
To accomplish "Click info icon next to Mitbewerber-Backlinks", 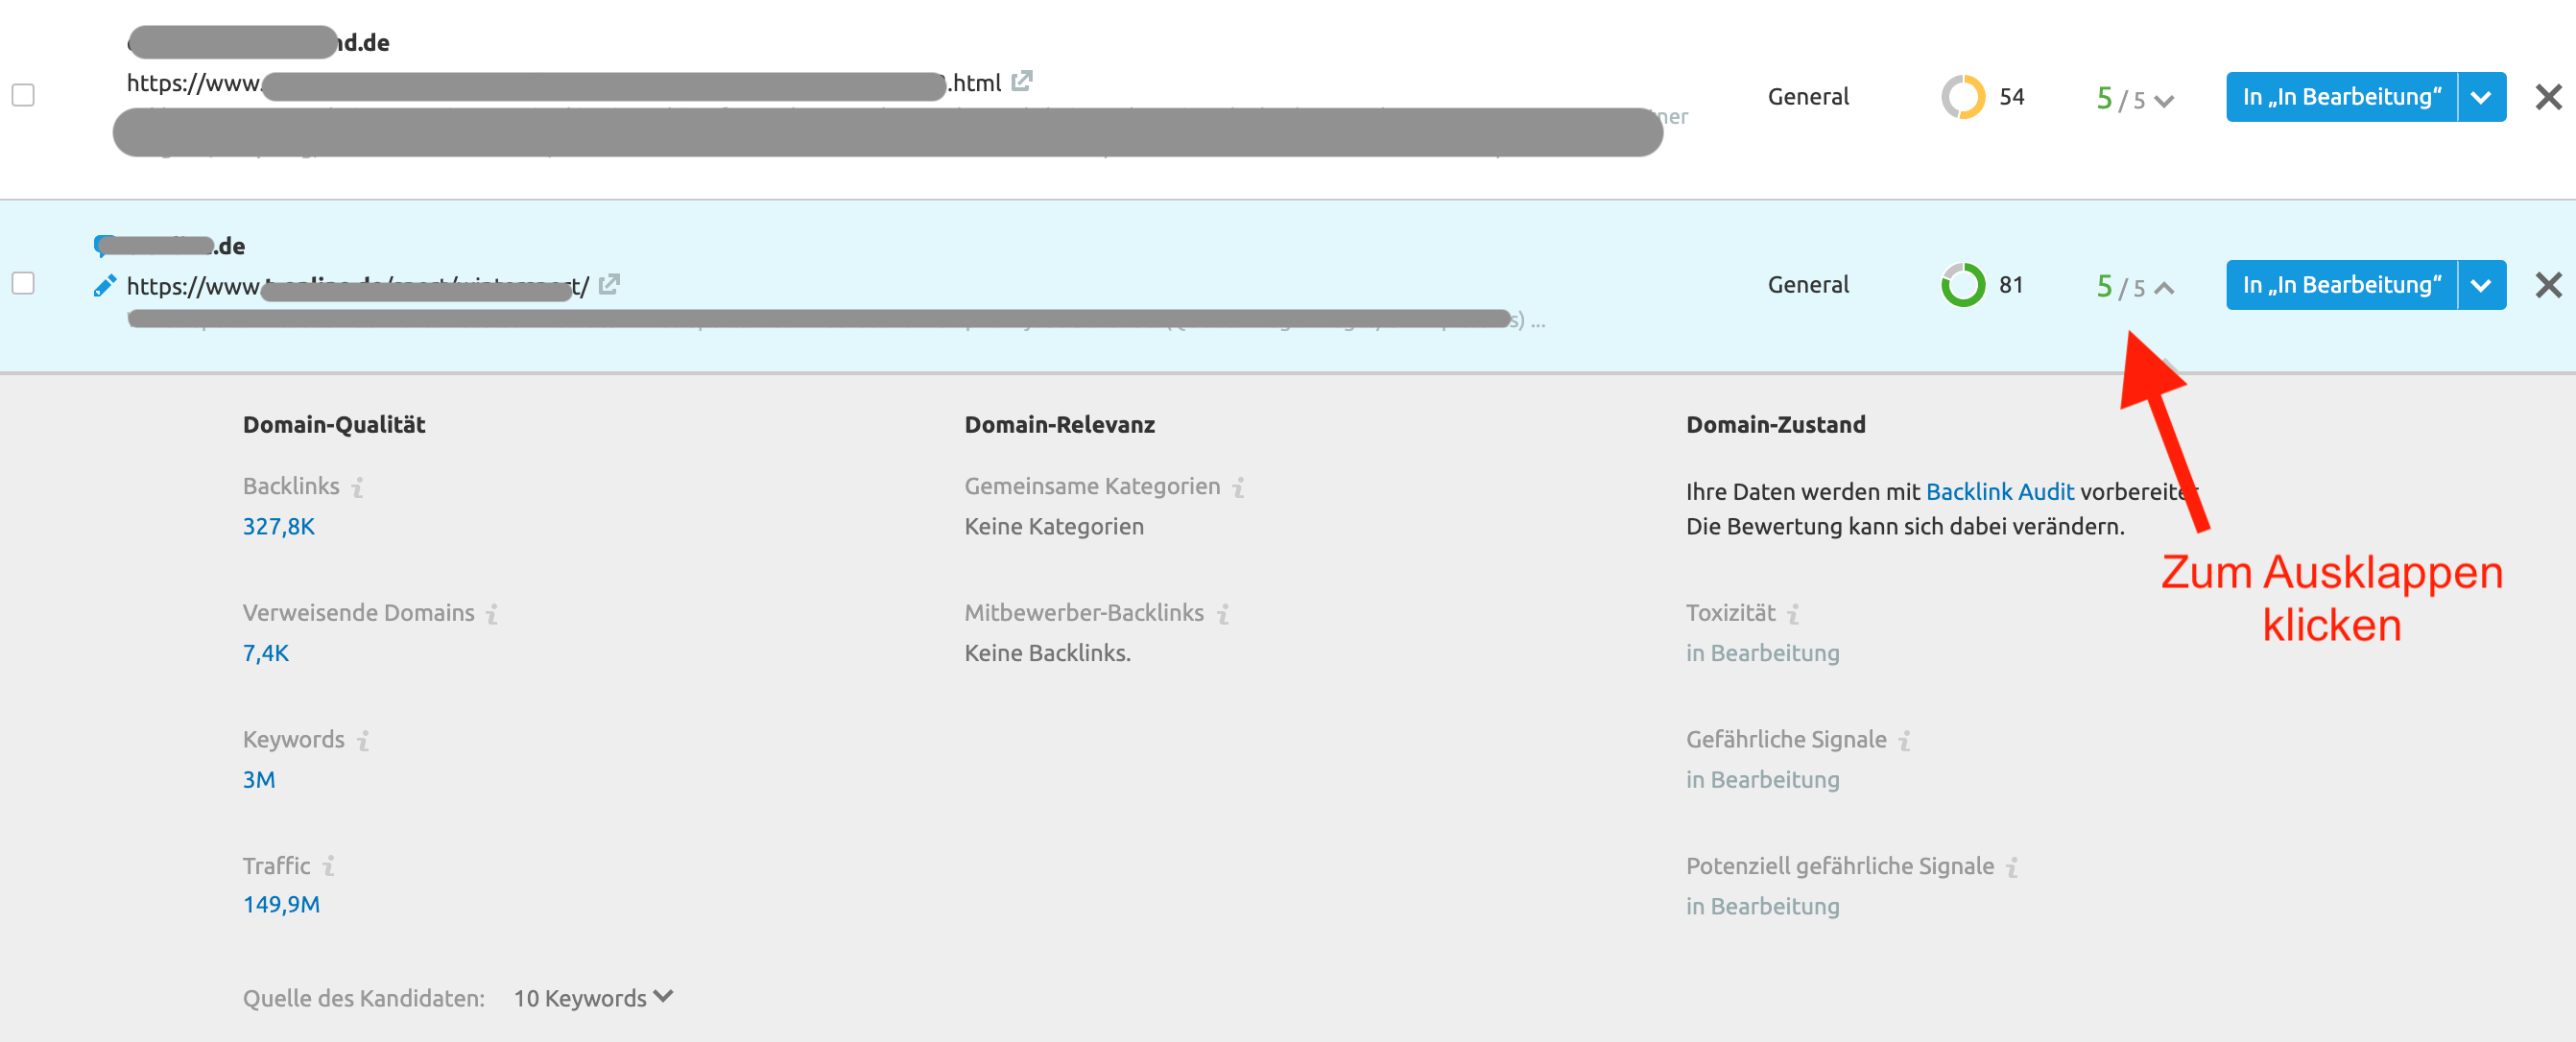I will 1222,613.
